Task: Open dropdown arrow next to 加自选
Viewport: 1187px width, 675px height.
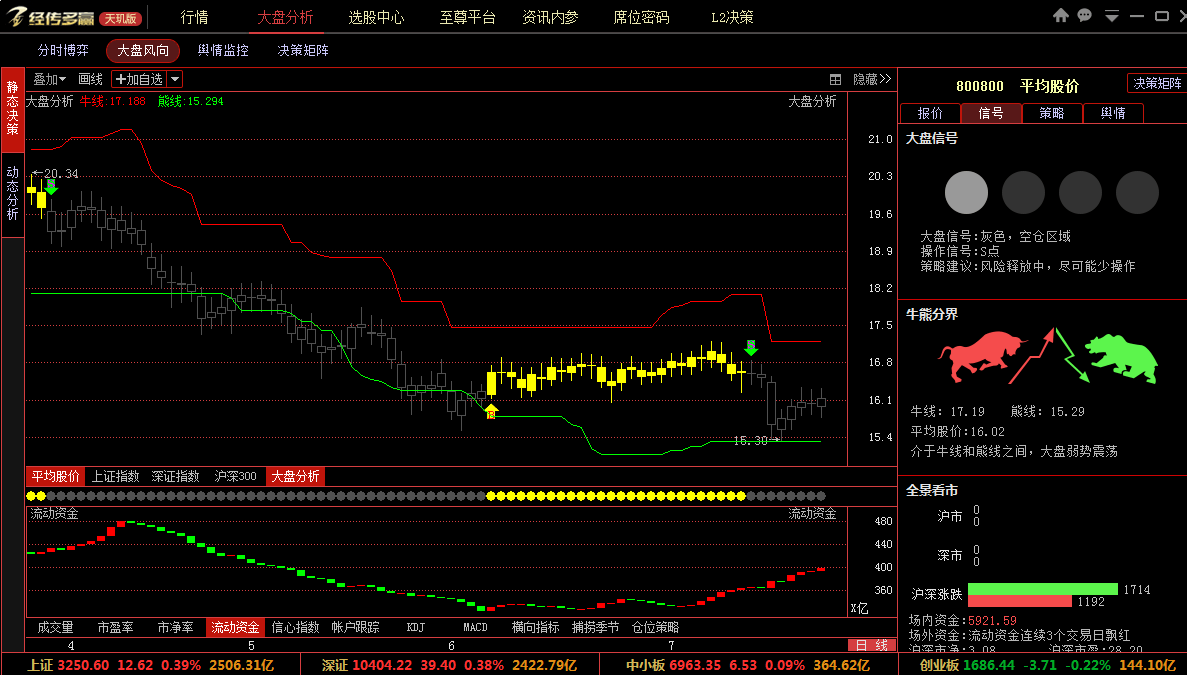Action: point(174,79)
